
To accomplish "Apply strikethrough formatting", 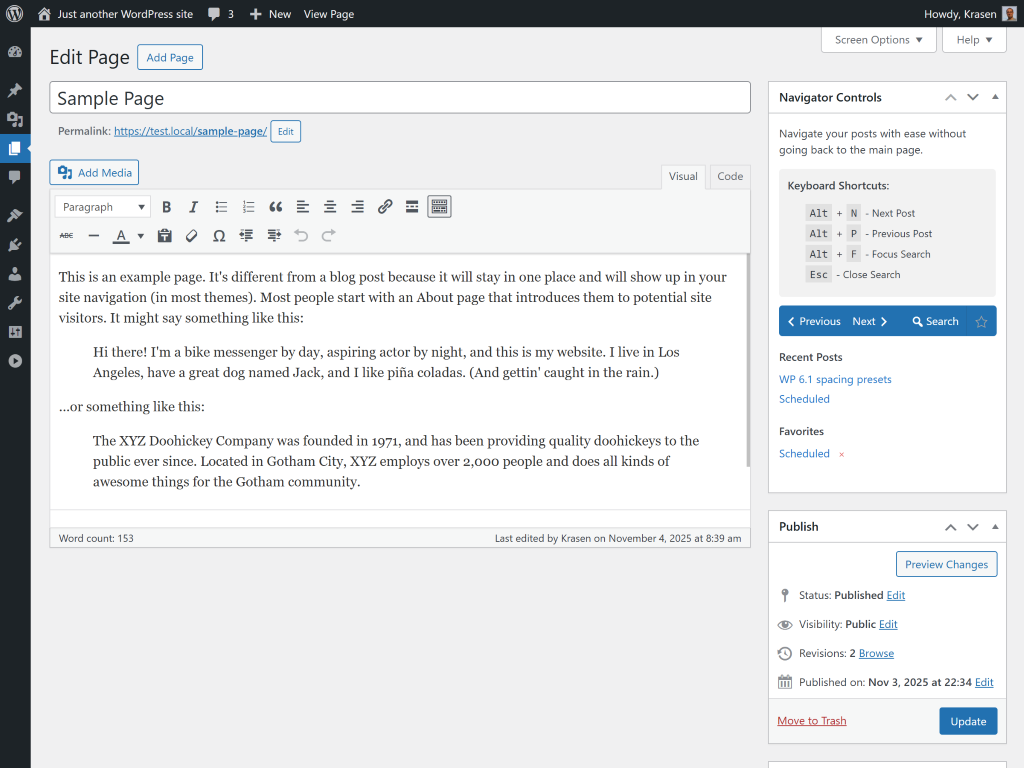I will point(67,236).
